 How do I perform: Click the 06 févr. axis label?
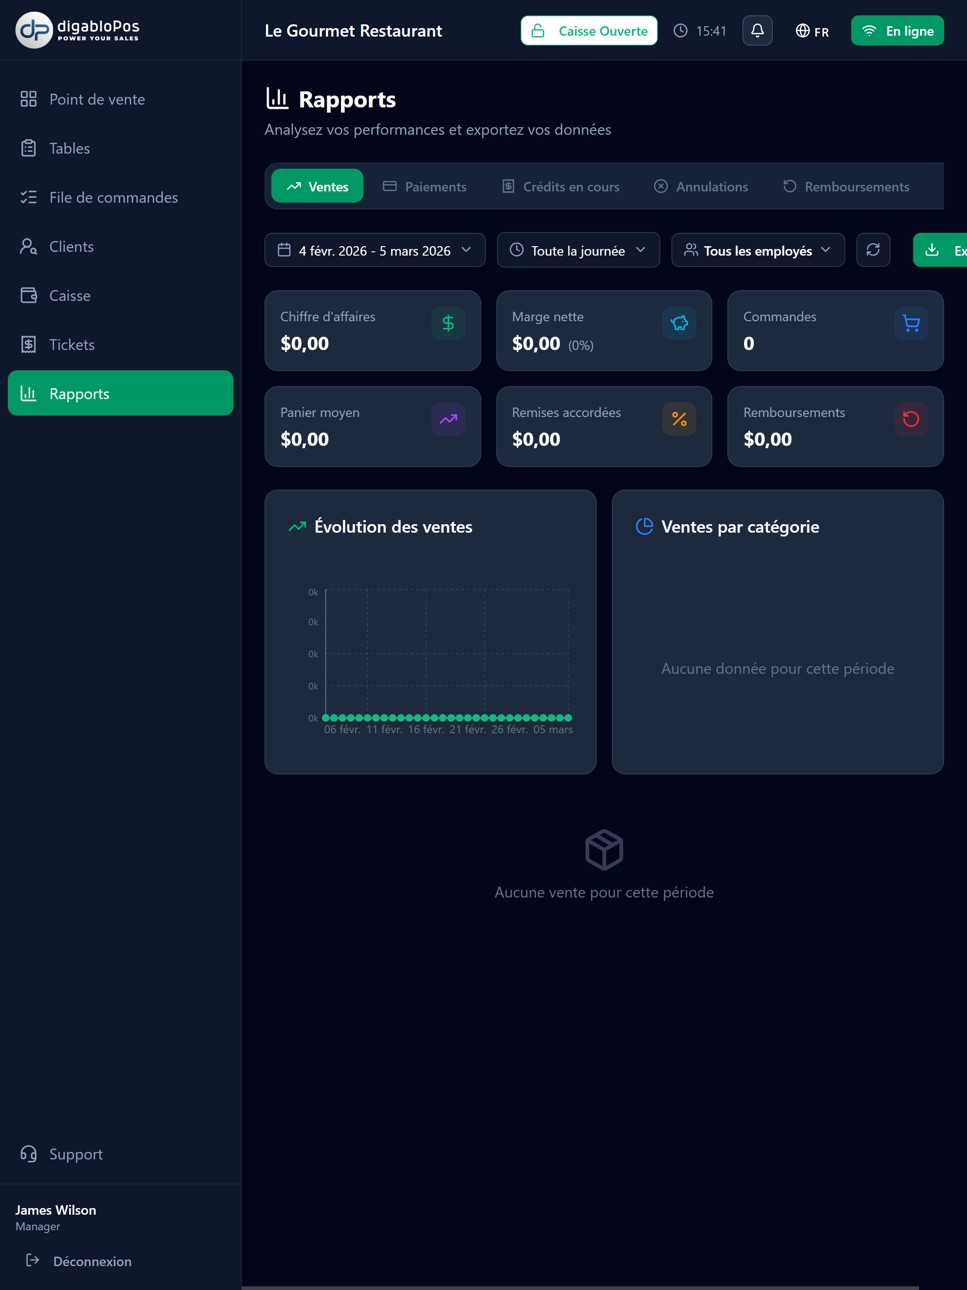click(342, 730)
